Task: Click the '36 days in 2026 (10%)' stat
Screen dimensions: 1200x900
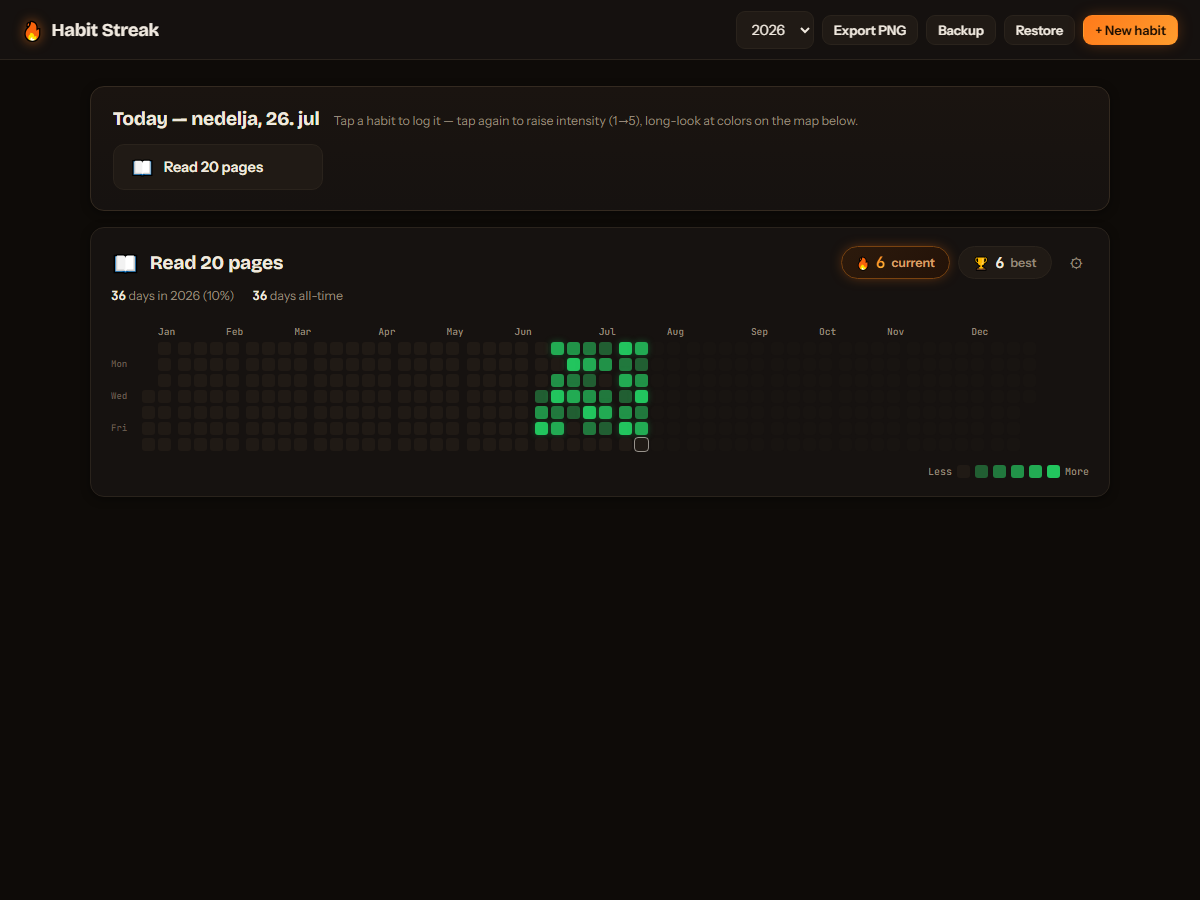Action: coord(172,296)
